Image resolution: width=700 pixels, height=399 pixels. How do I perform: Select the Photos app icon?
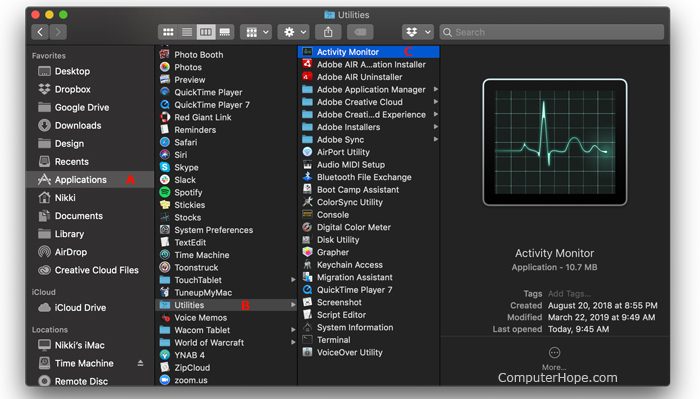[165, 67]
